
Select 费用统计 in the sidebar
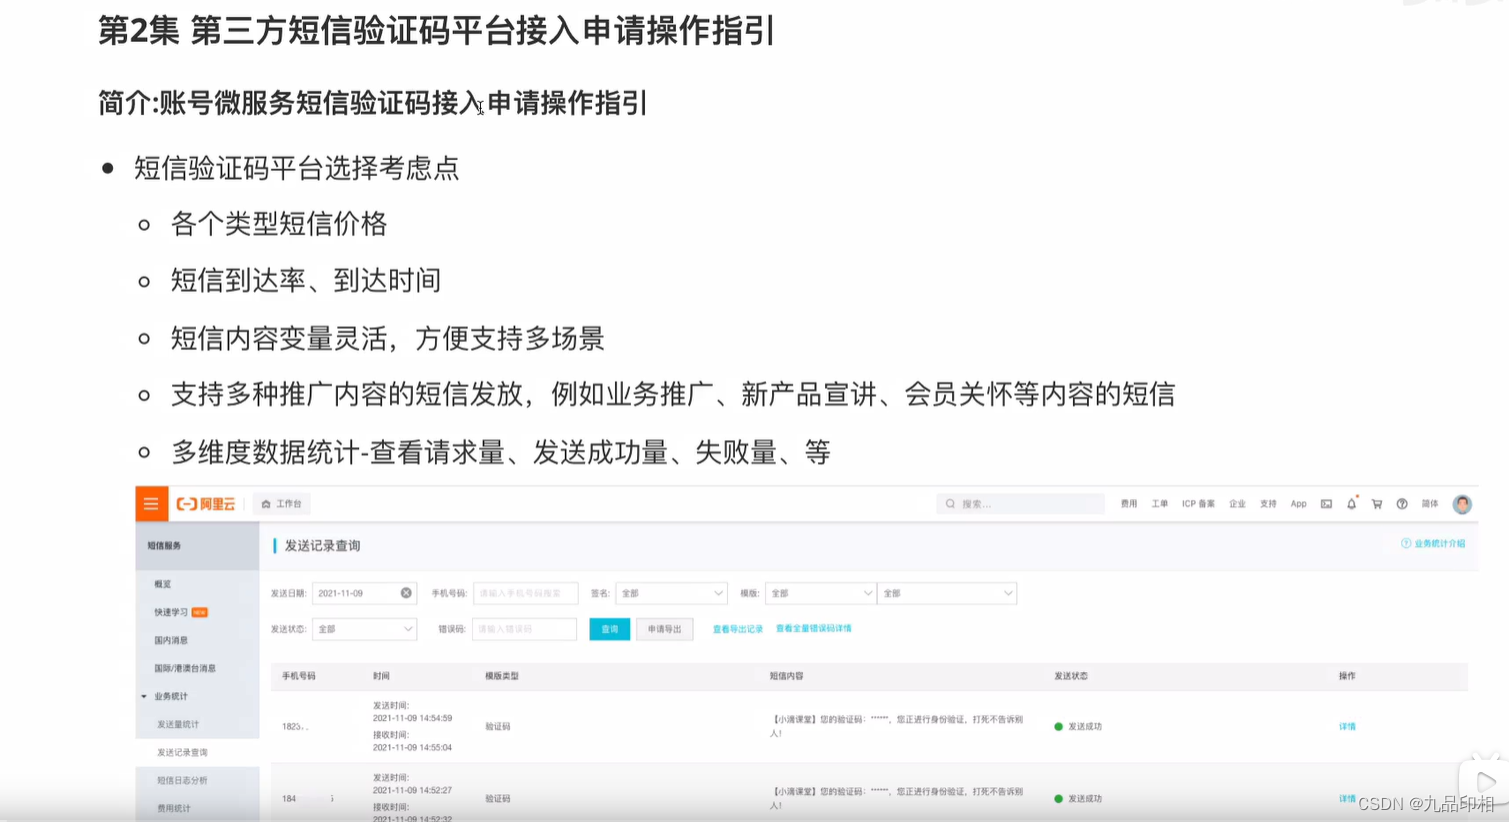point(173,808)
